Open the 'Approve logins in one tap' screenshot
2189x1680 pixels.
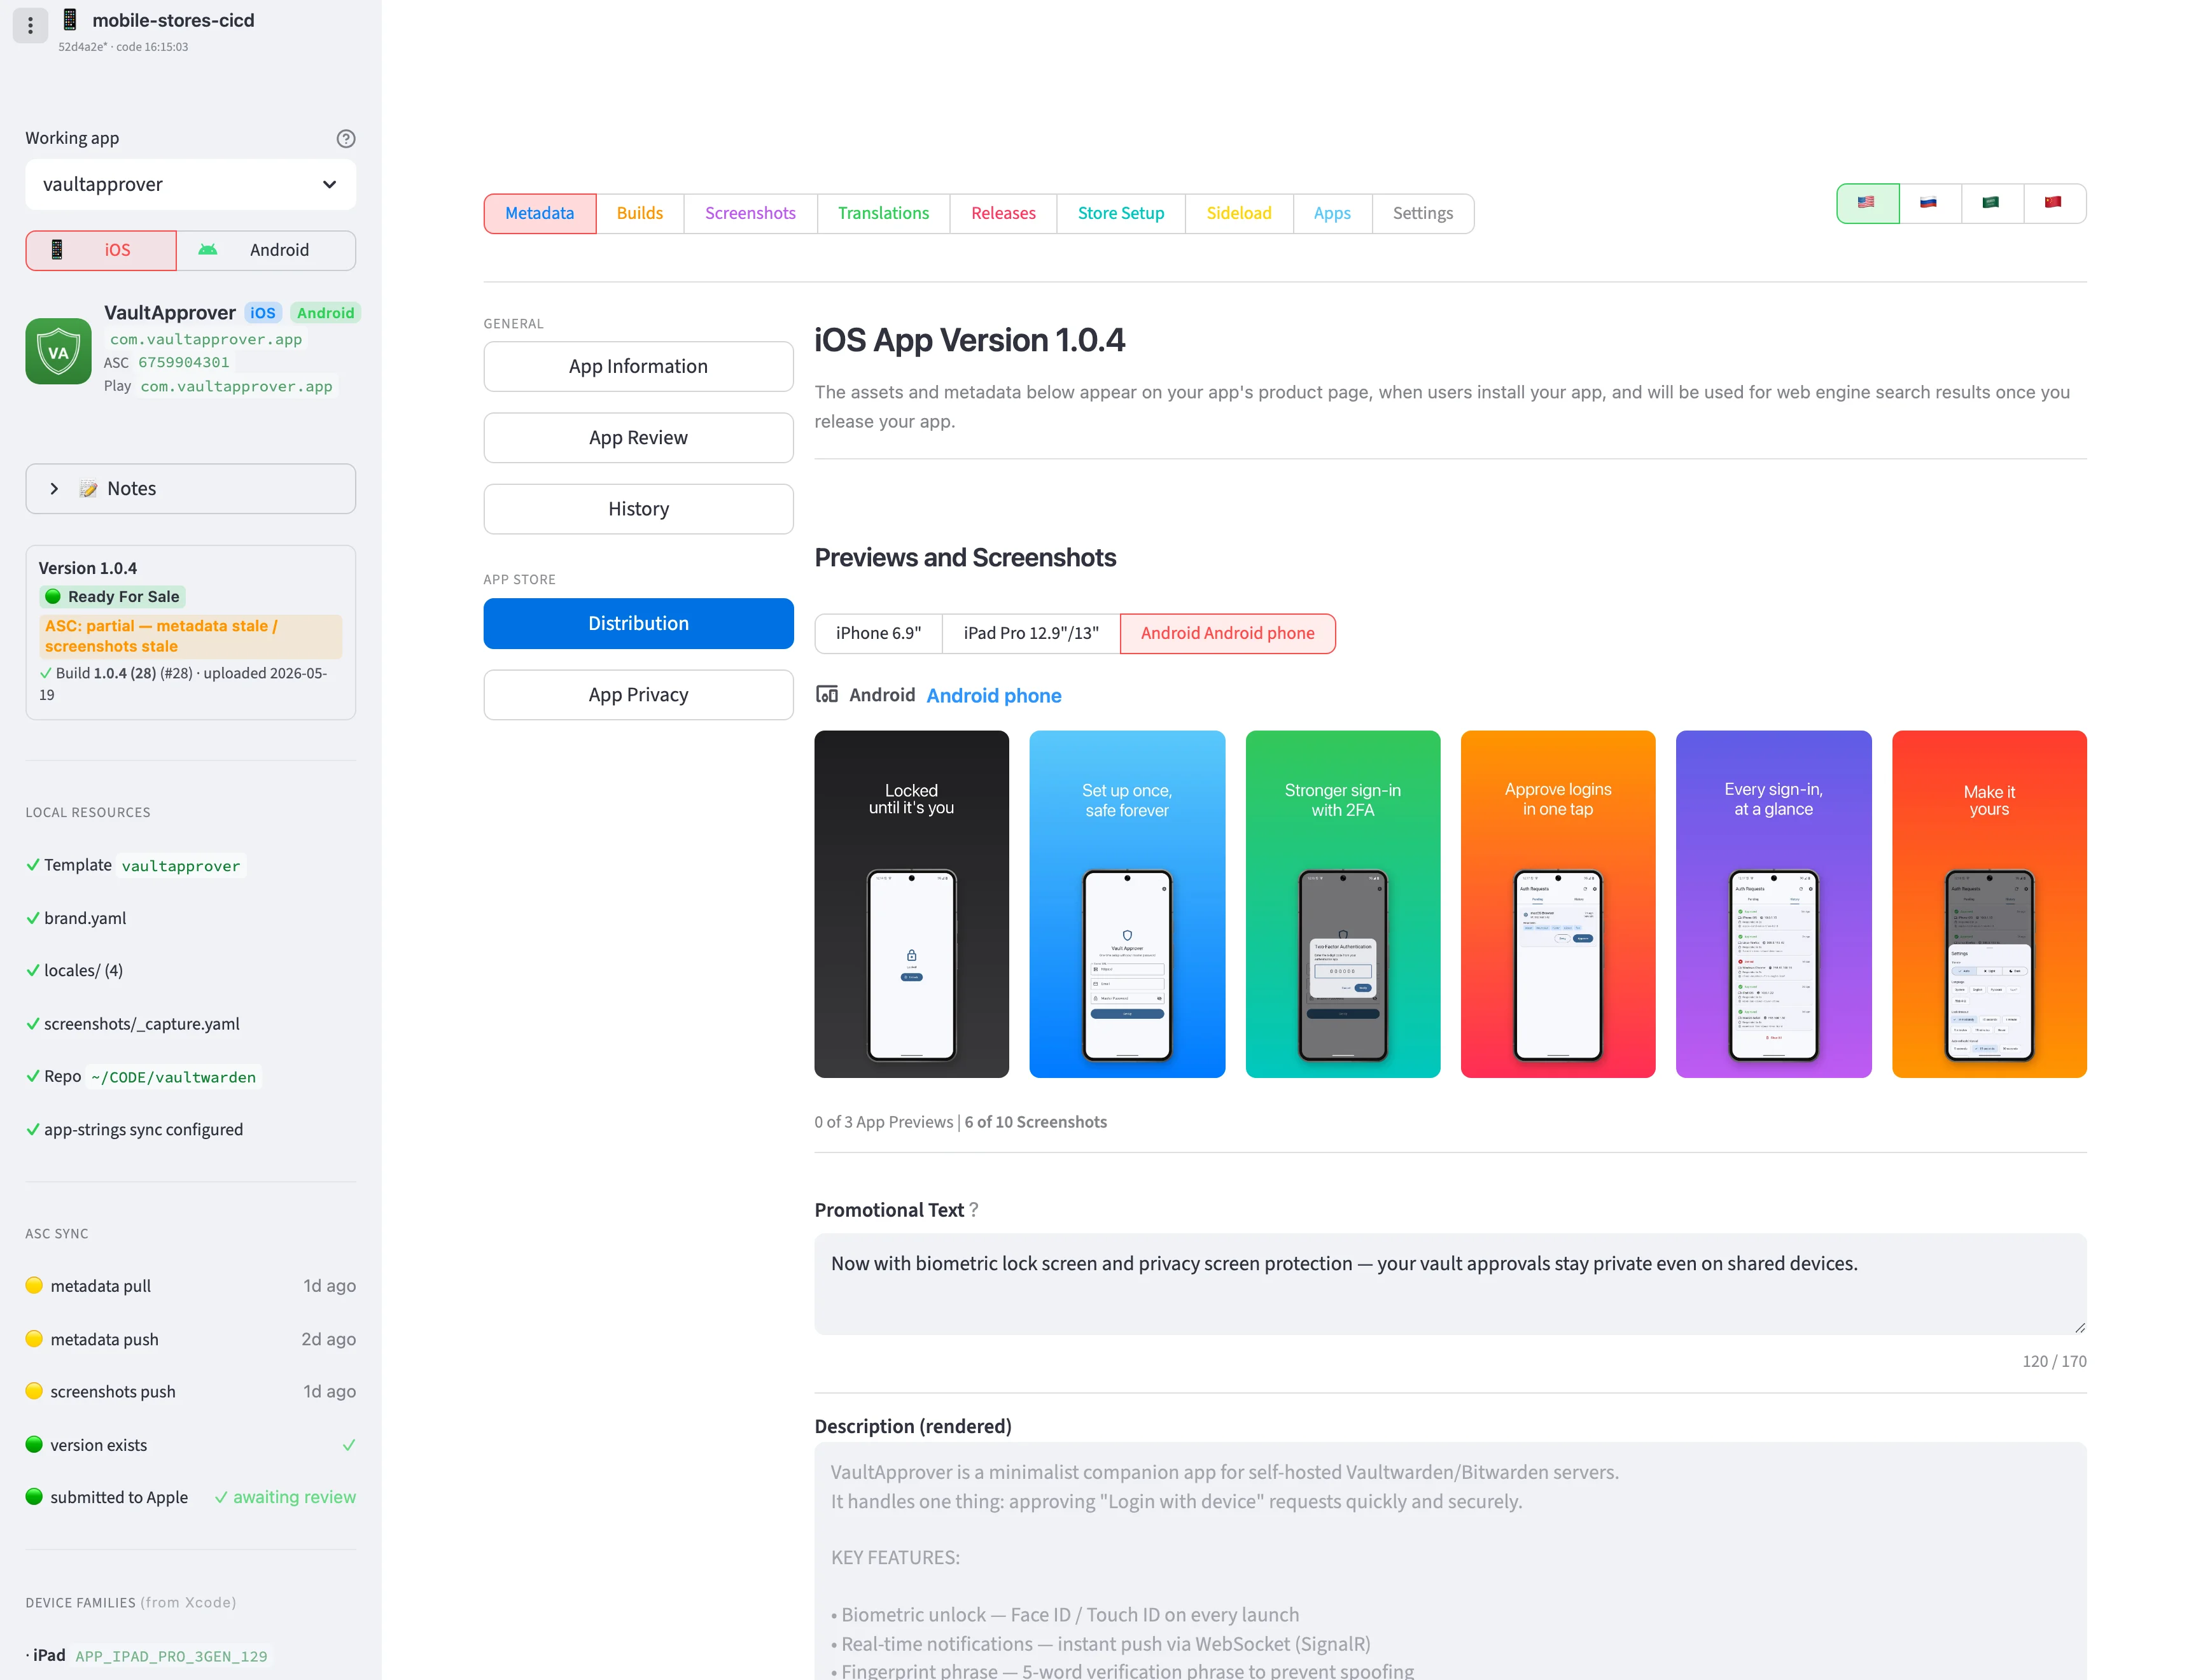click(1558, 903)
